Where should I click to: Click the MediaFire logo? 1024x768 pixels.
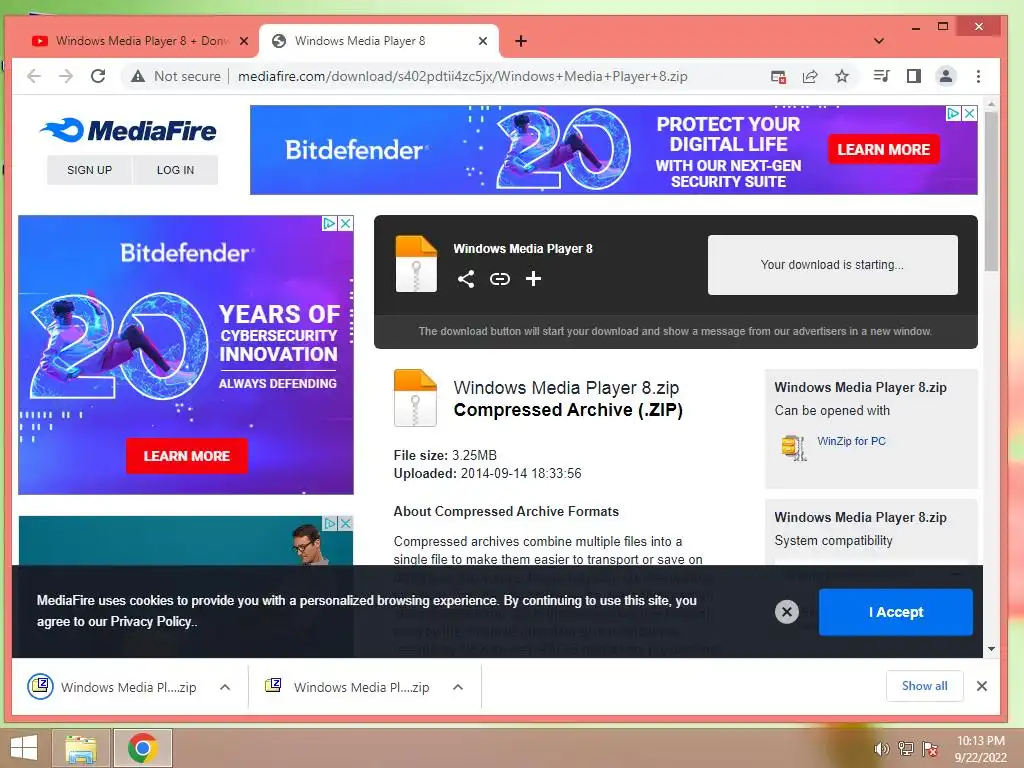tap(128, 130)
